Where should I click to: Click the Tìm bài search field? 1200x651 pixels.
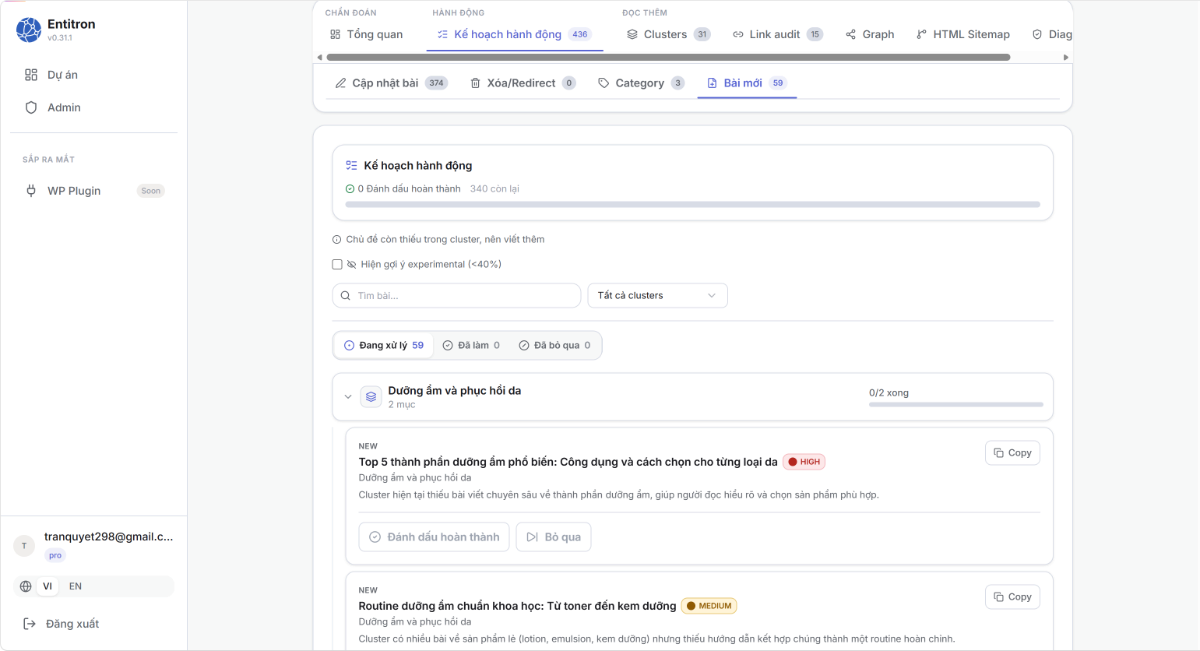(457, 295)
